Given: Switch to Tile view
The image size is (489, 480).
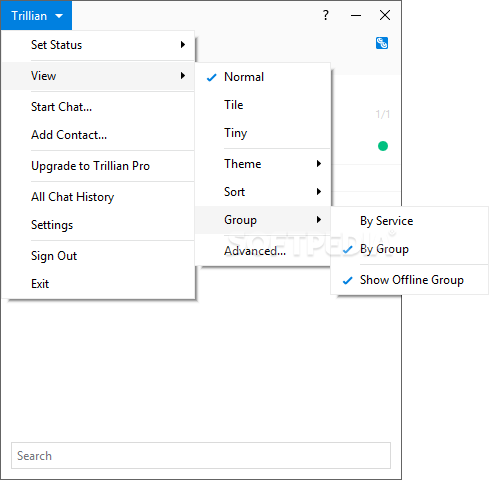Looking at the screenshot, I should pyautogui.click(x=263, y=105).
